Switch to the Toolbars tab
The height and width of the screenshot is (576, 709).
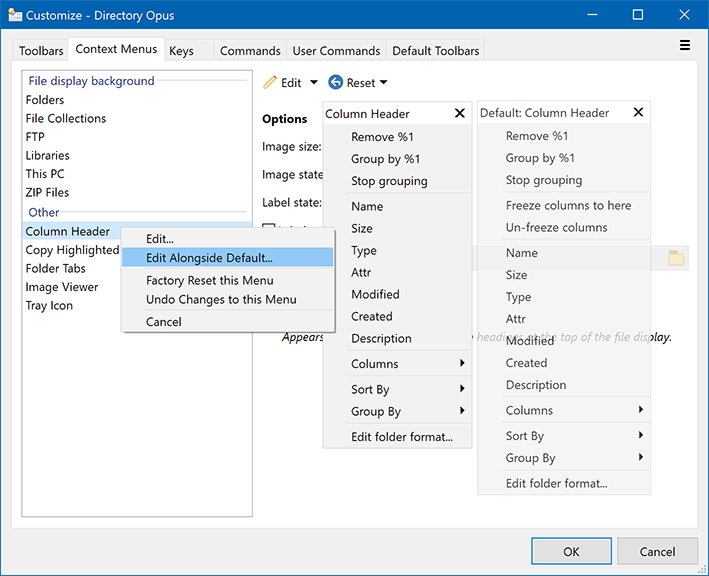click(x=41, y=51)
